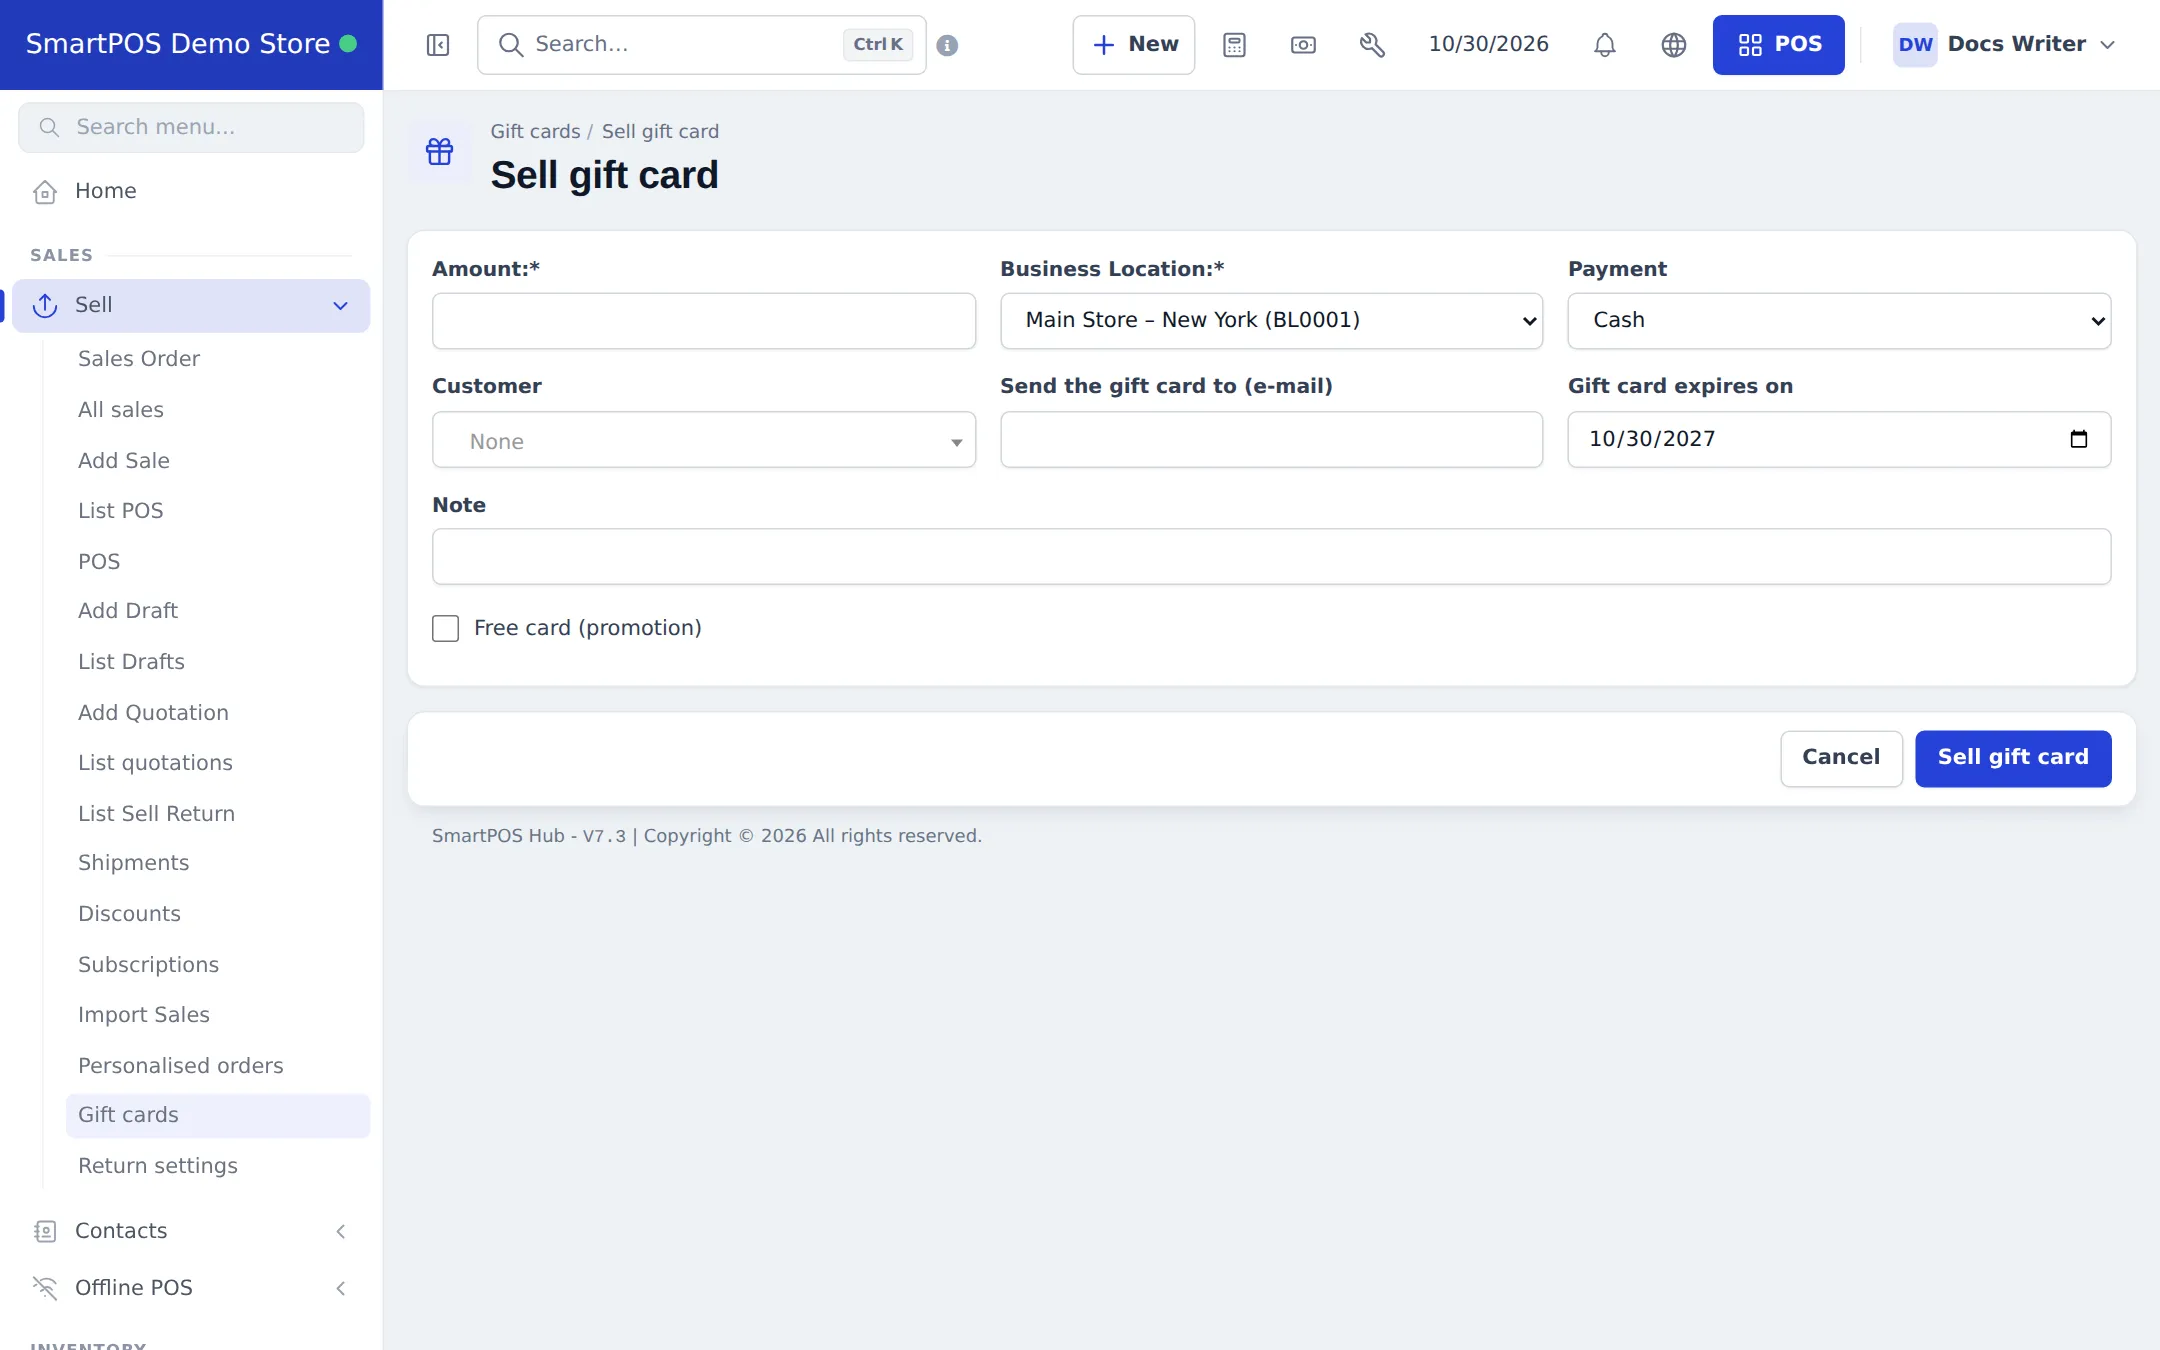Open Docs Writer user menu chevron
The height and width of the screenshot is (1350, 2160).
pos(2107,45)
